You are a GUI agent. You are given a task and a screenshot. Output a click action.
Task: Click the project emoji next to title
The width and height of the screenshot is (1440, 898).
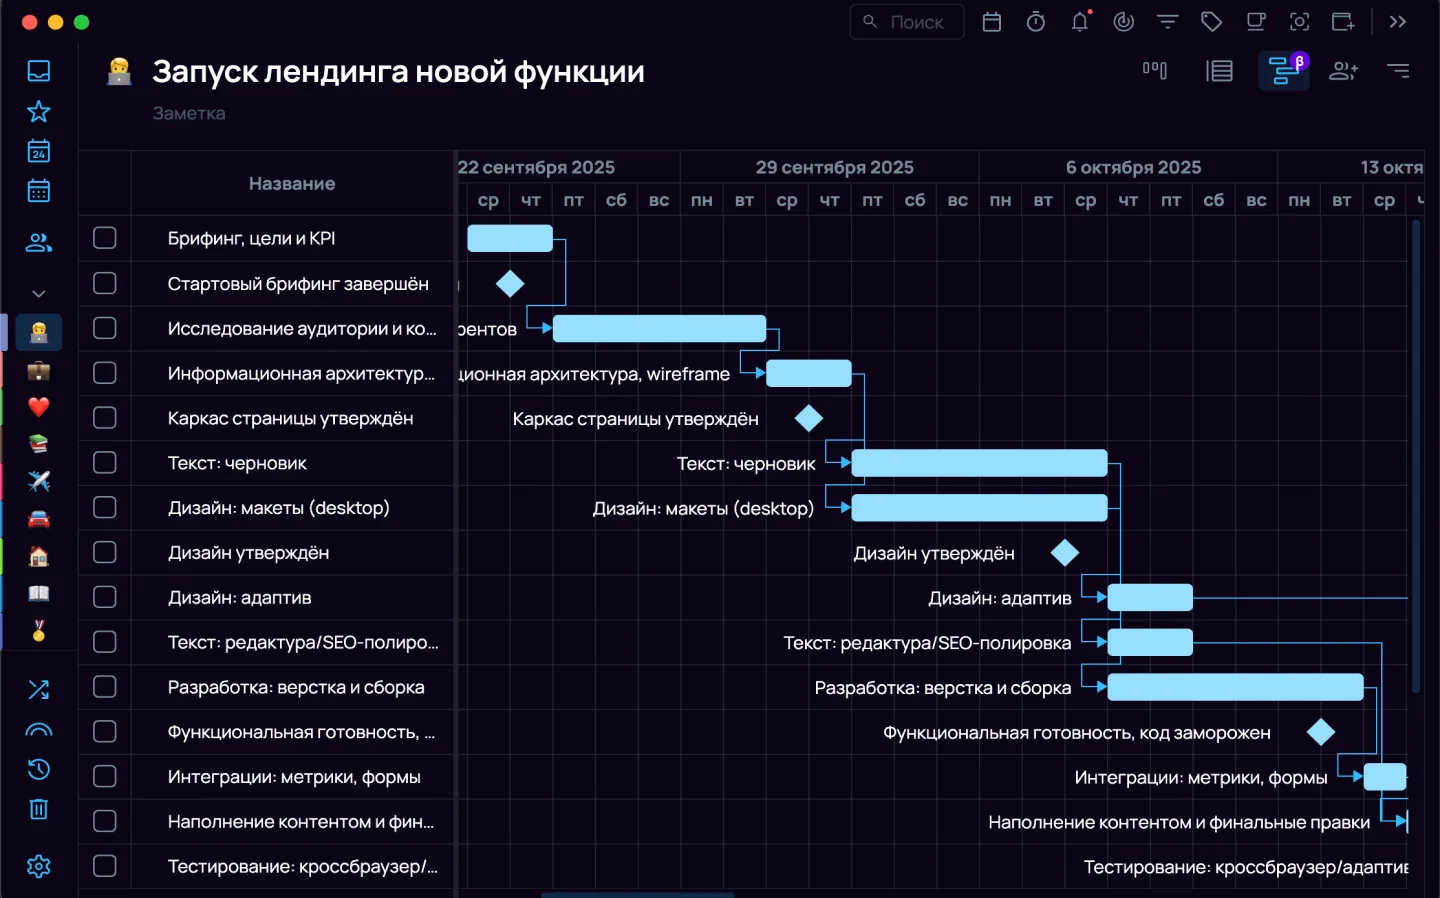[x=119, y=71]
